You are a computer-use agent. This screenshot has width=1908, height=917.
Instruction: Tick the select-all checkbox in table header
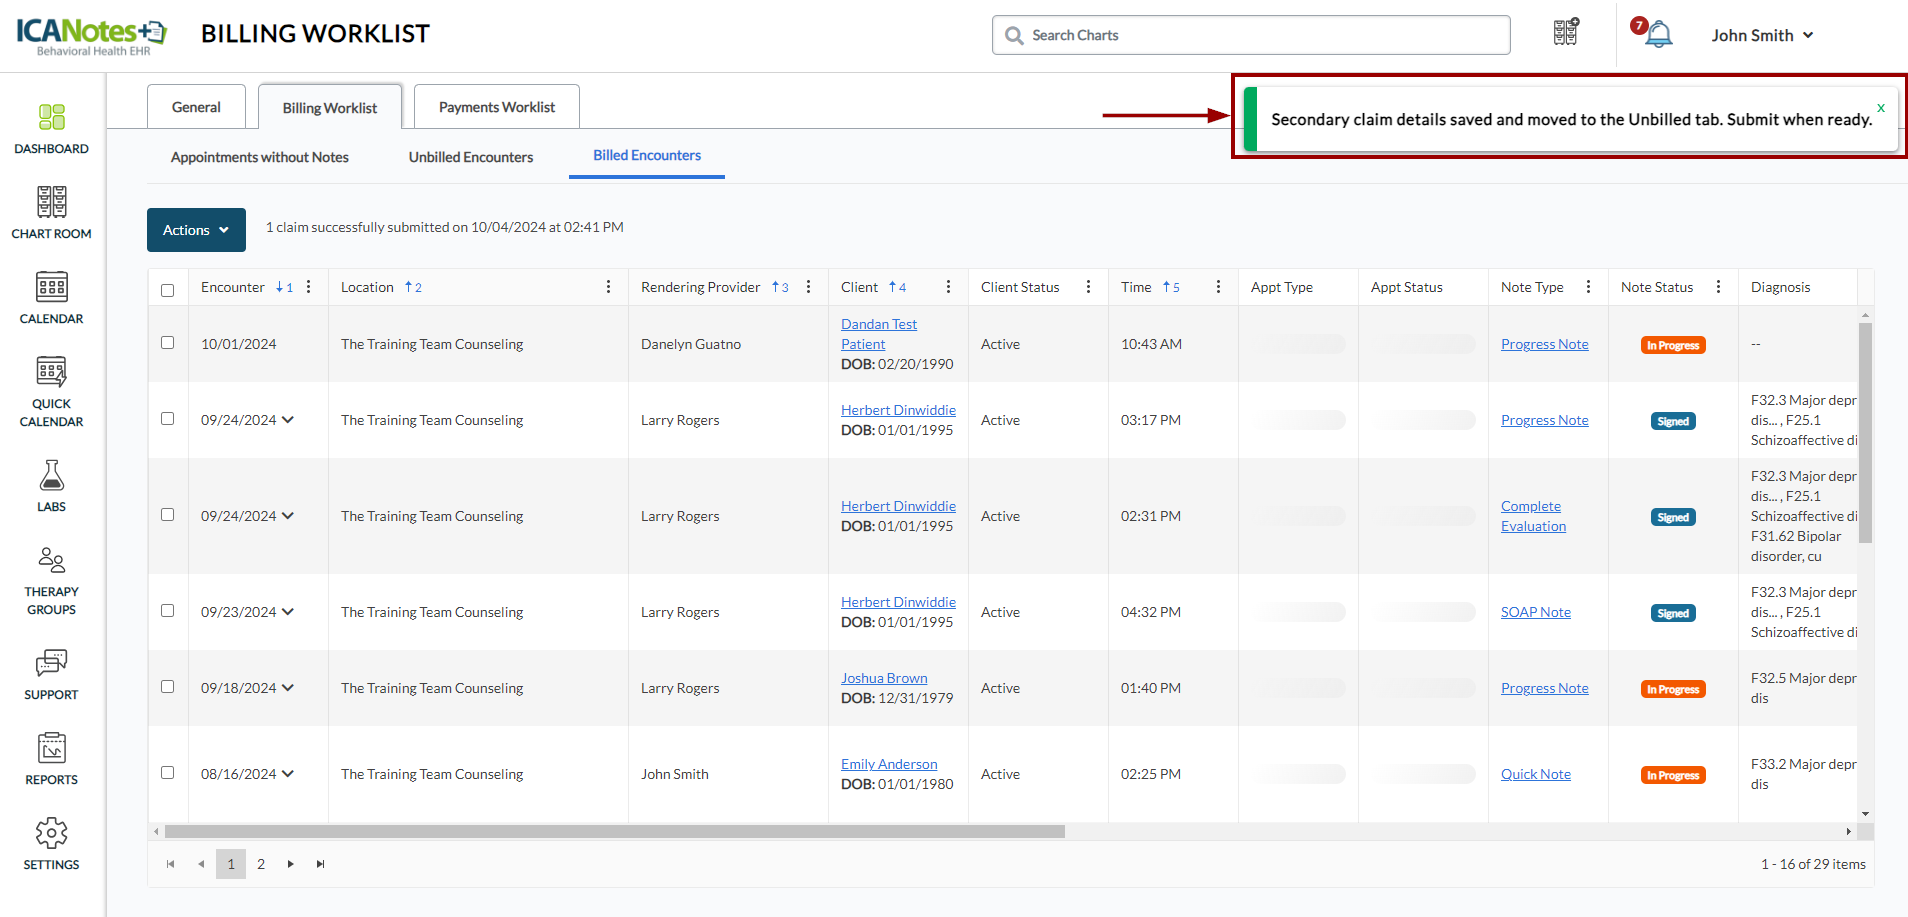168,290
